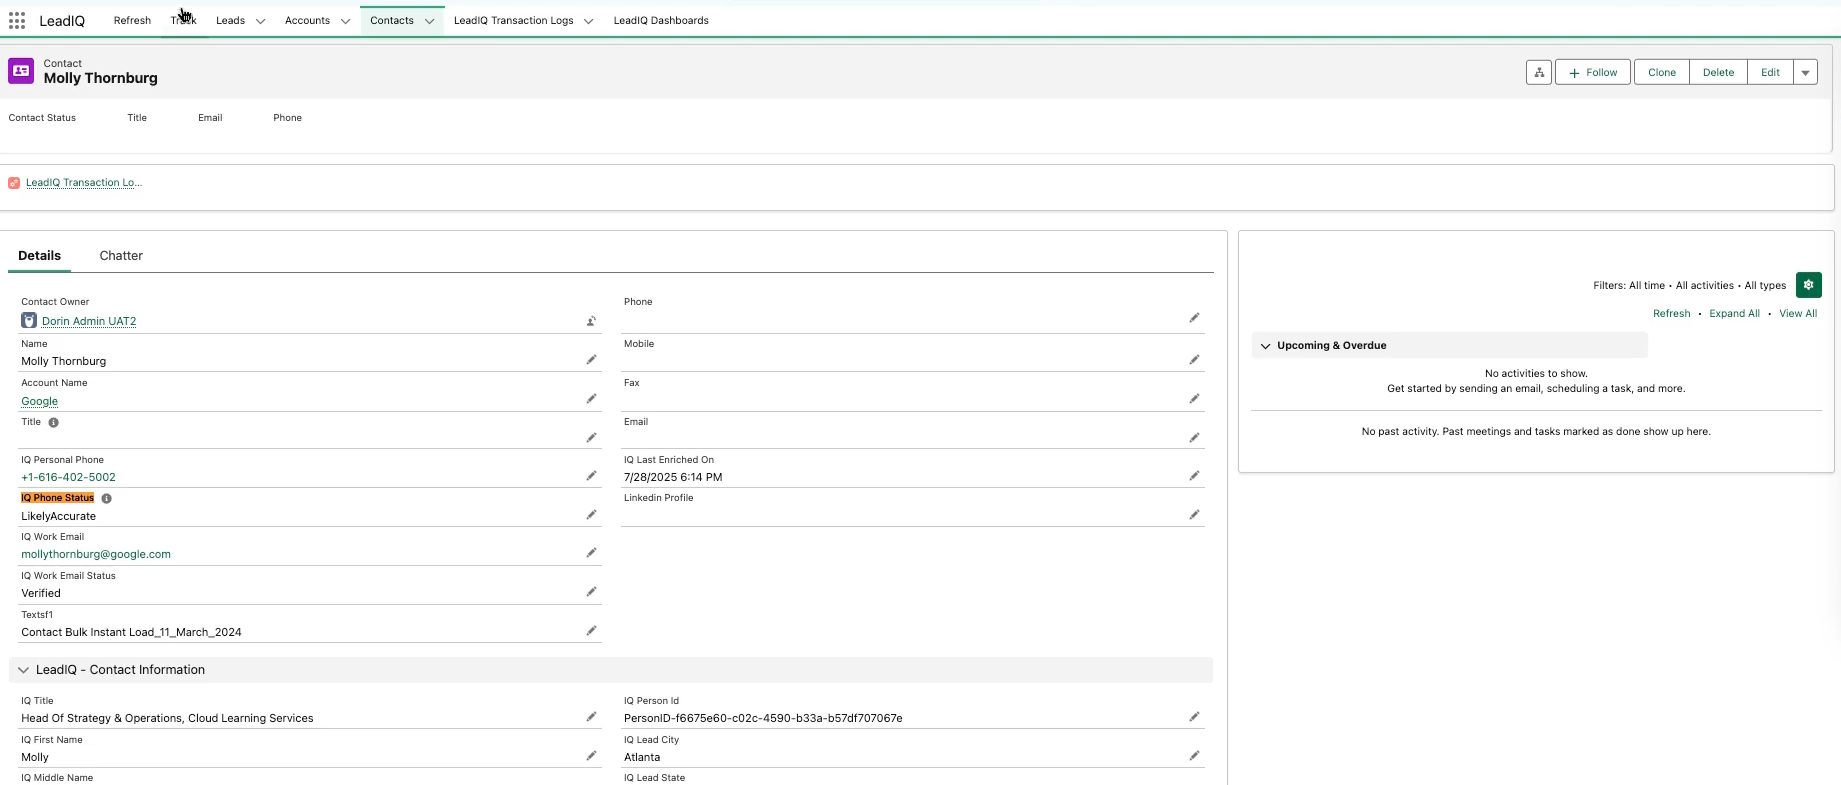
Task: Click the Follow button
Action: [1593, 72]
